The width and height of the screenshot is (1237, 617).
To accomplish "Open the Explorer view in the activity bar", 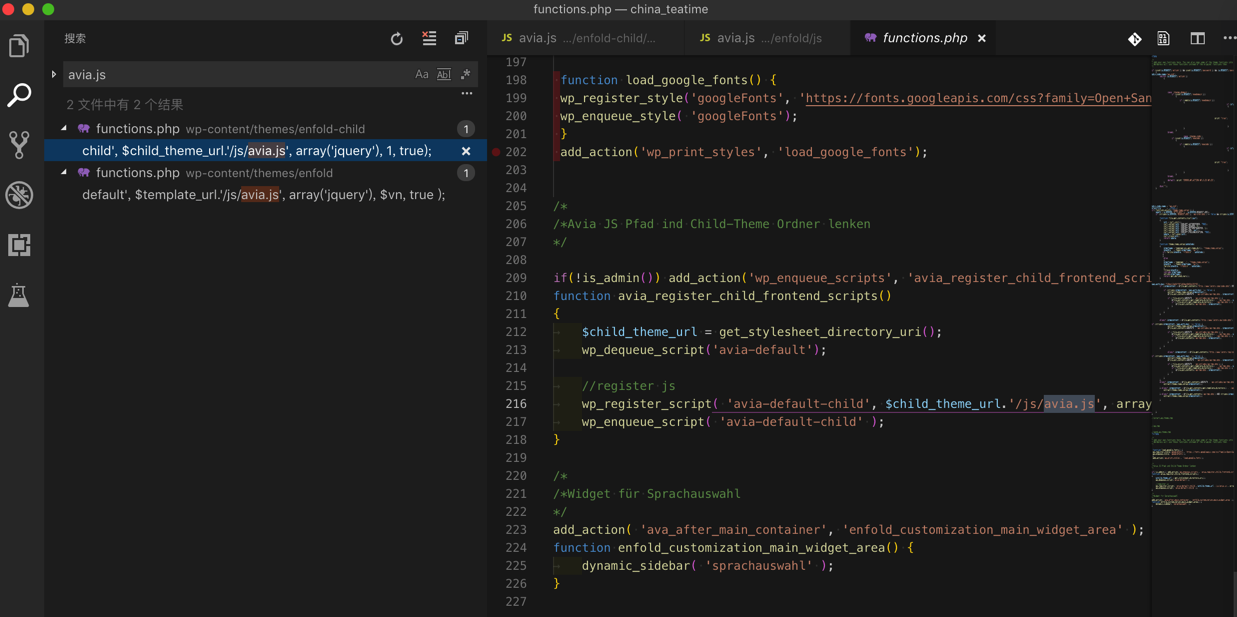I will coord(19,46).
